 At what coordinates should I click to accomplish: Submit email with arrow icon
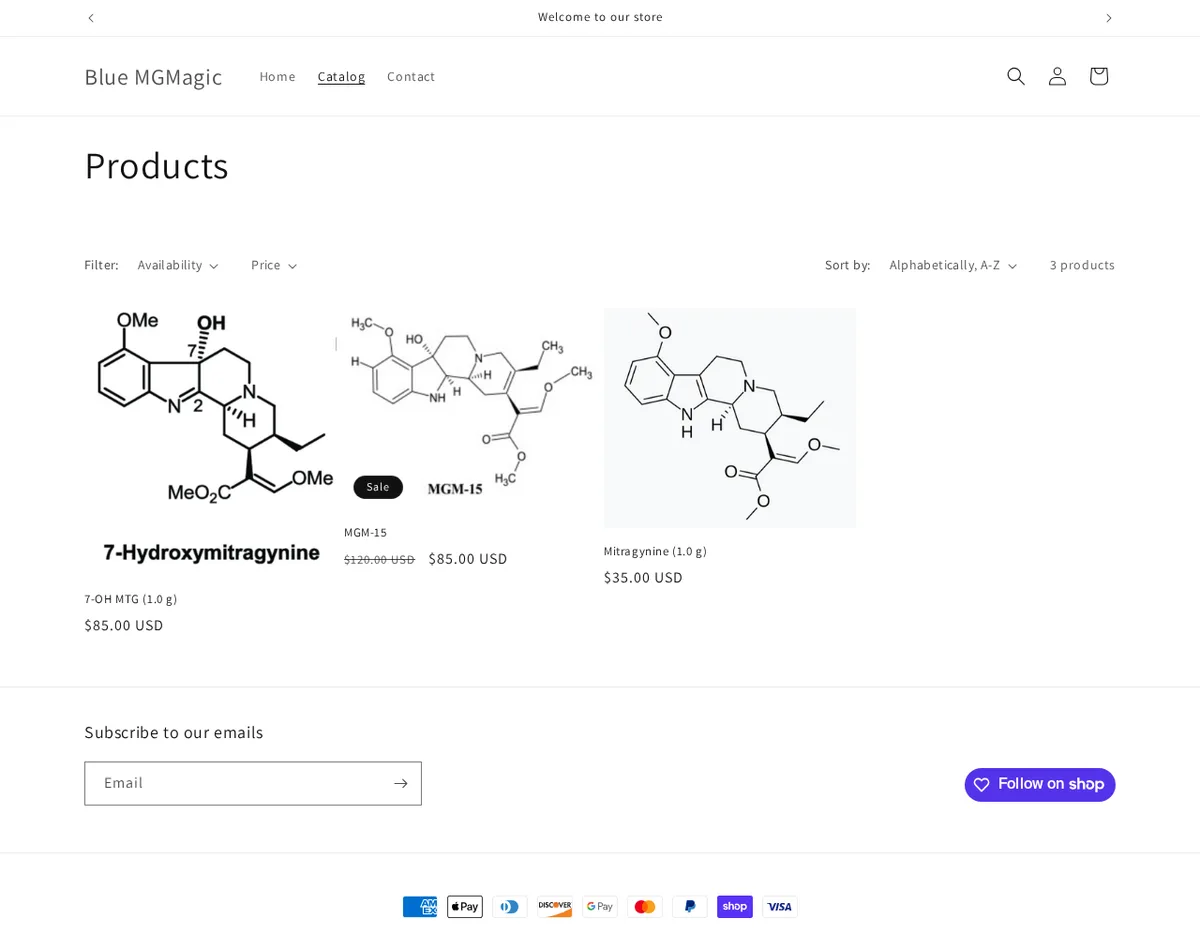(400, 783)
